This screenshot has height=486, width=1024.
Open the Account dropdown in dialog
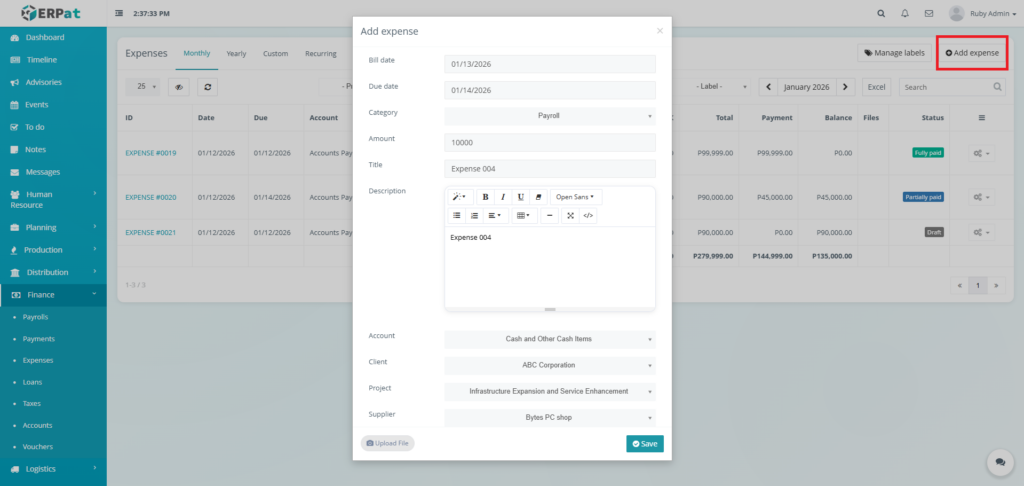pos(550,339)
